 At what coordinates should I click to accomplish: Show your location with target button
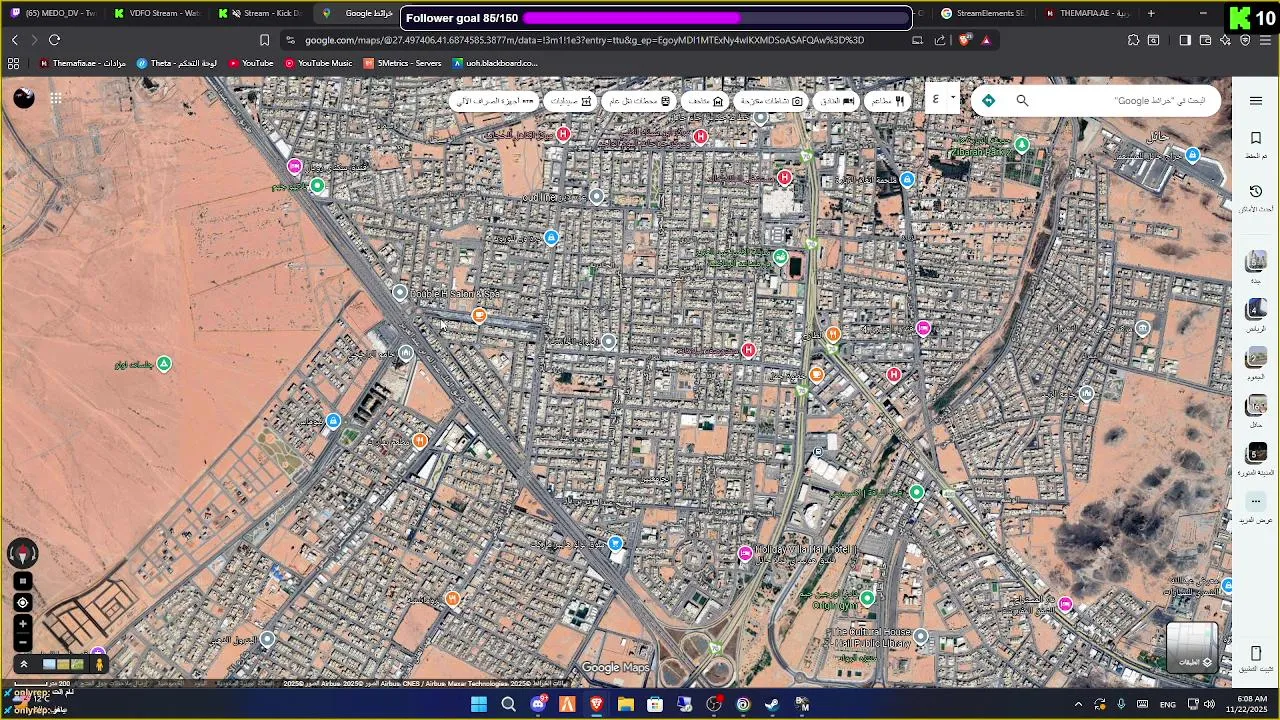click(23, 602)
